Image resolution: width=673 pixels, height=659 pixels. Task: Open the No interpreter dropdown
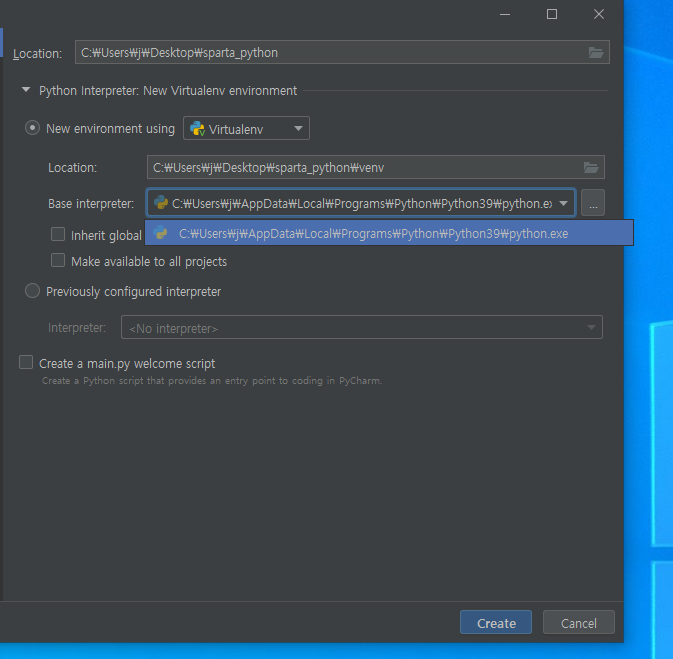(361, 327)
